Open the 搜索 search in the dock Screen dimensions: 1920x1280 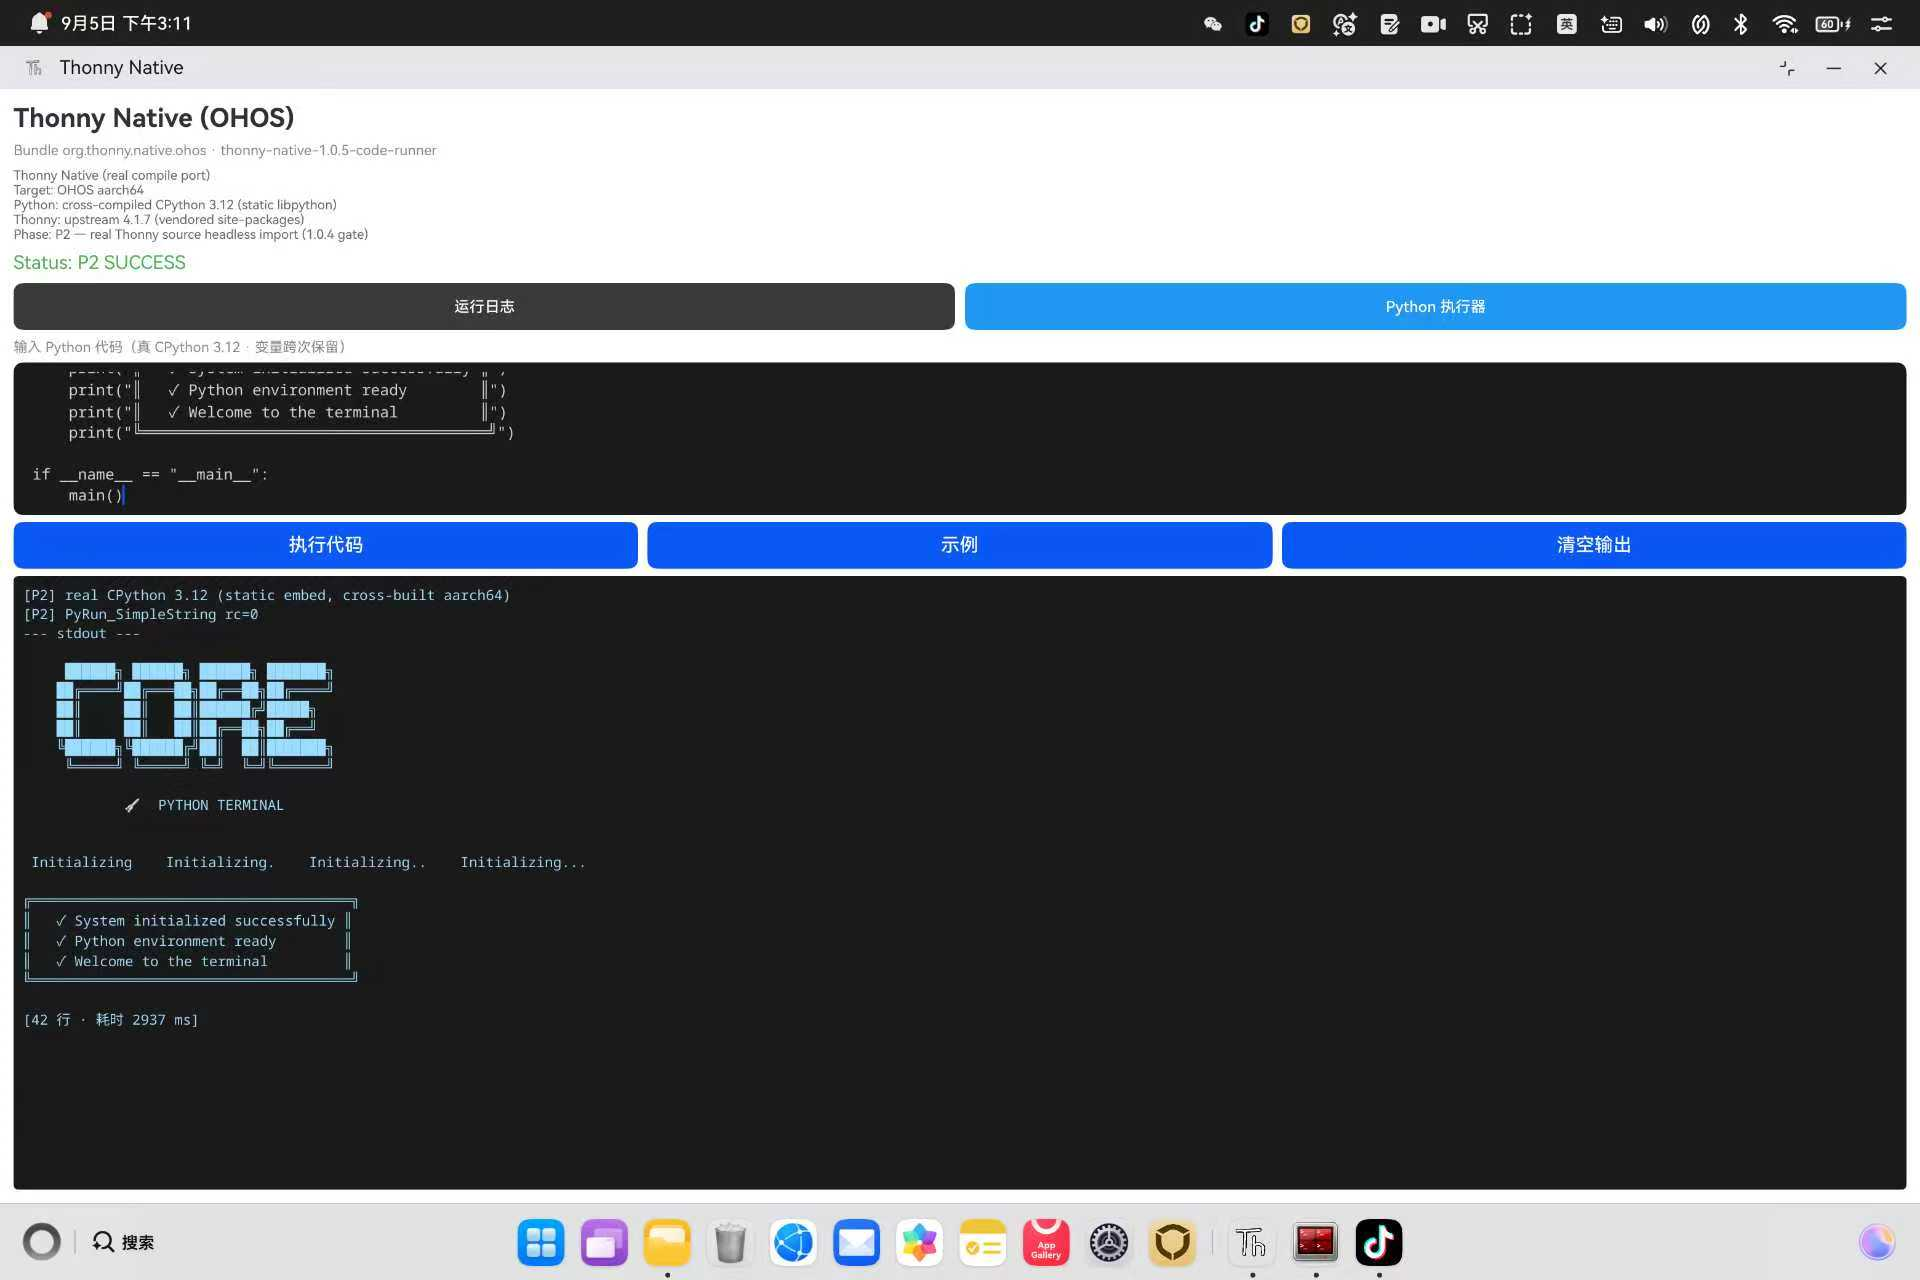point(123,1242)
